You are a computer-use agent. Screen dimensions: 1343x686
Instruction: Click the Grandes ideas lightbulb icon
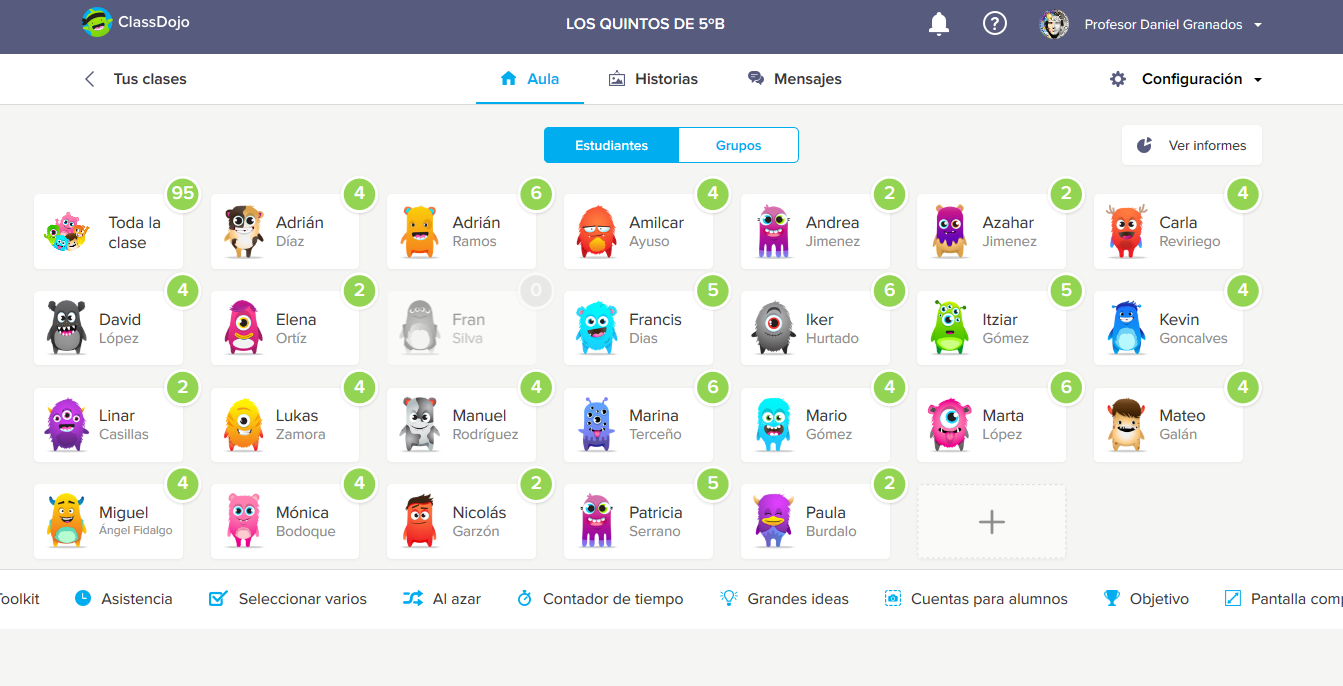tap(727, 597)
